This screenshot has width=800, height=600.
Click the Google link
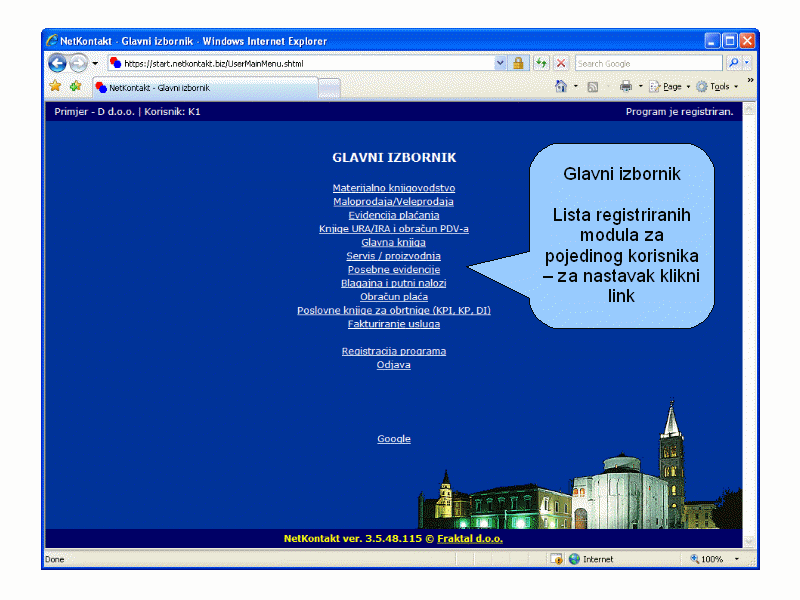coord(393,439)
